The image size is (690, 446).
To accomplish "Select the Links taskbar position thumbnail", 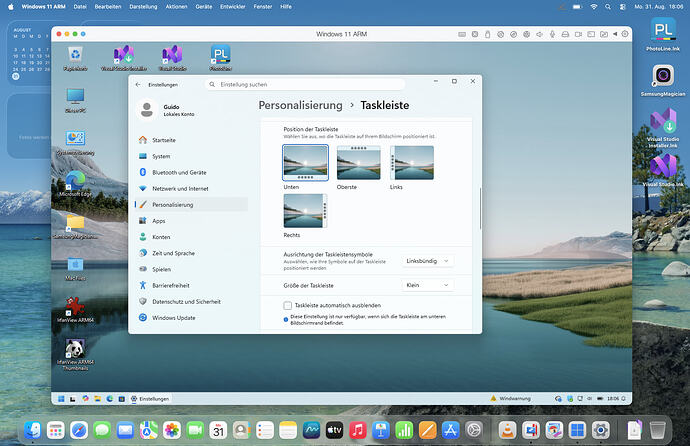I will [412, 162].
